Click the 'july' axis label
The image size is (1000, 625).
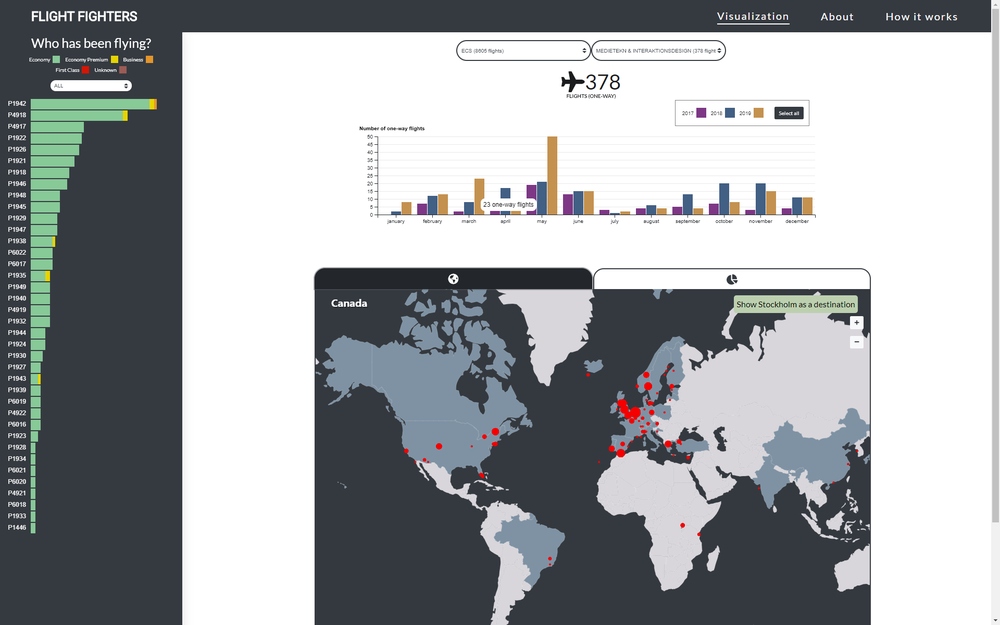pos(615,221)
